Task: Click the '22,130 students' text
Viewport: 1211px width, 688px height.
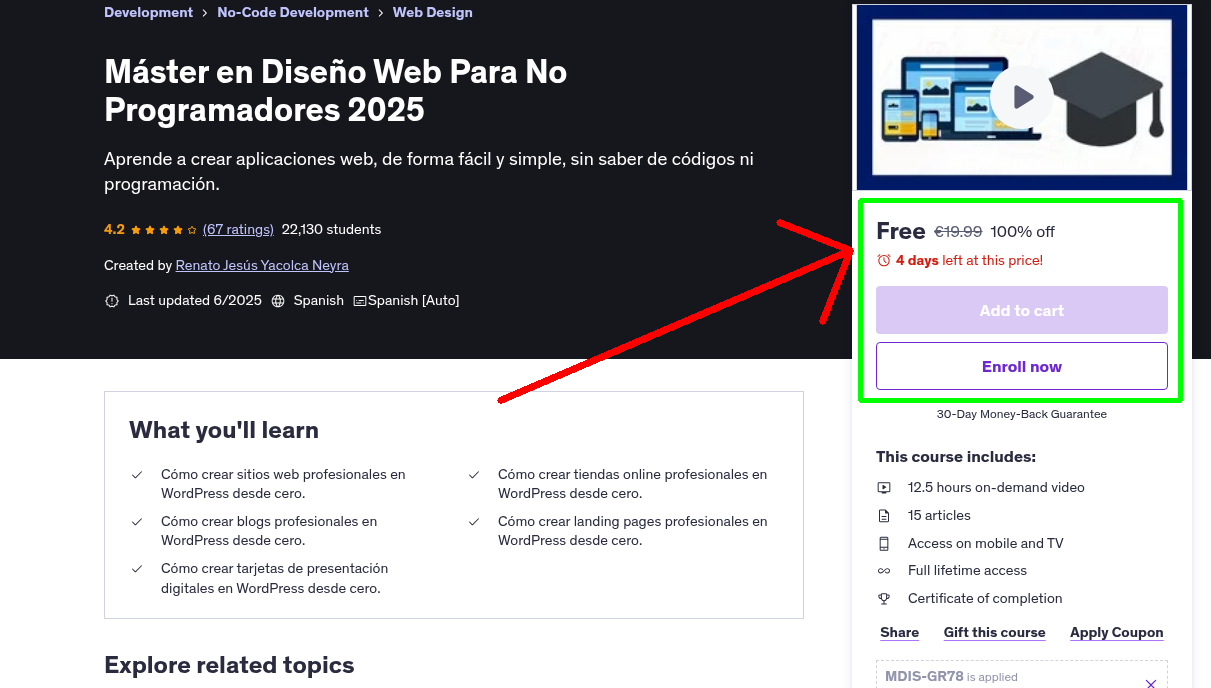Action: coord(331,229)
